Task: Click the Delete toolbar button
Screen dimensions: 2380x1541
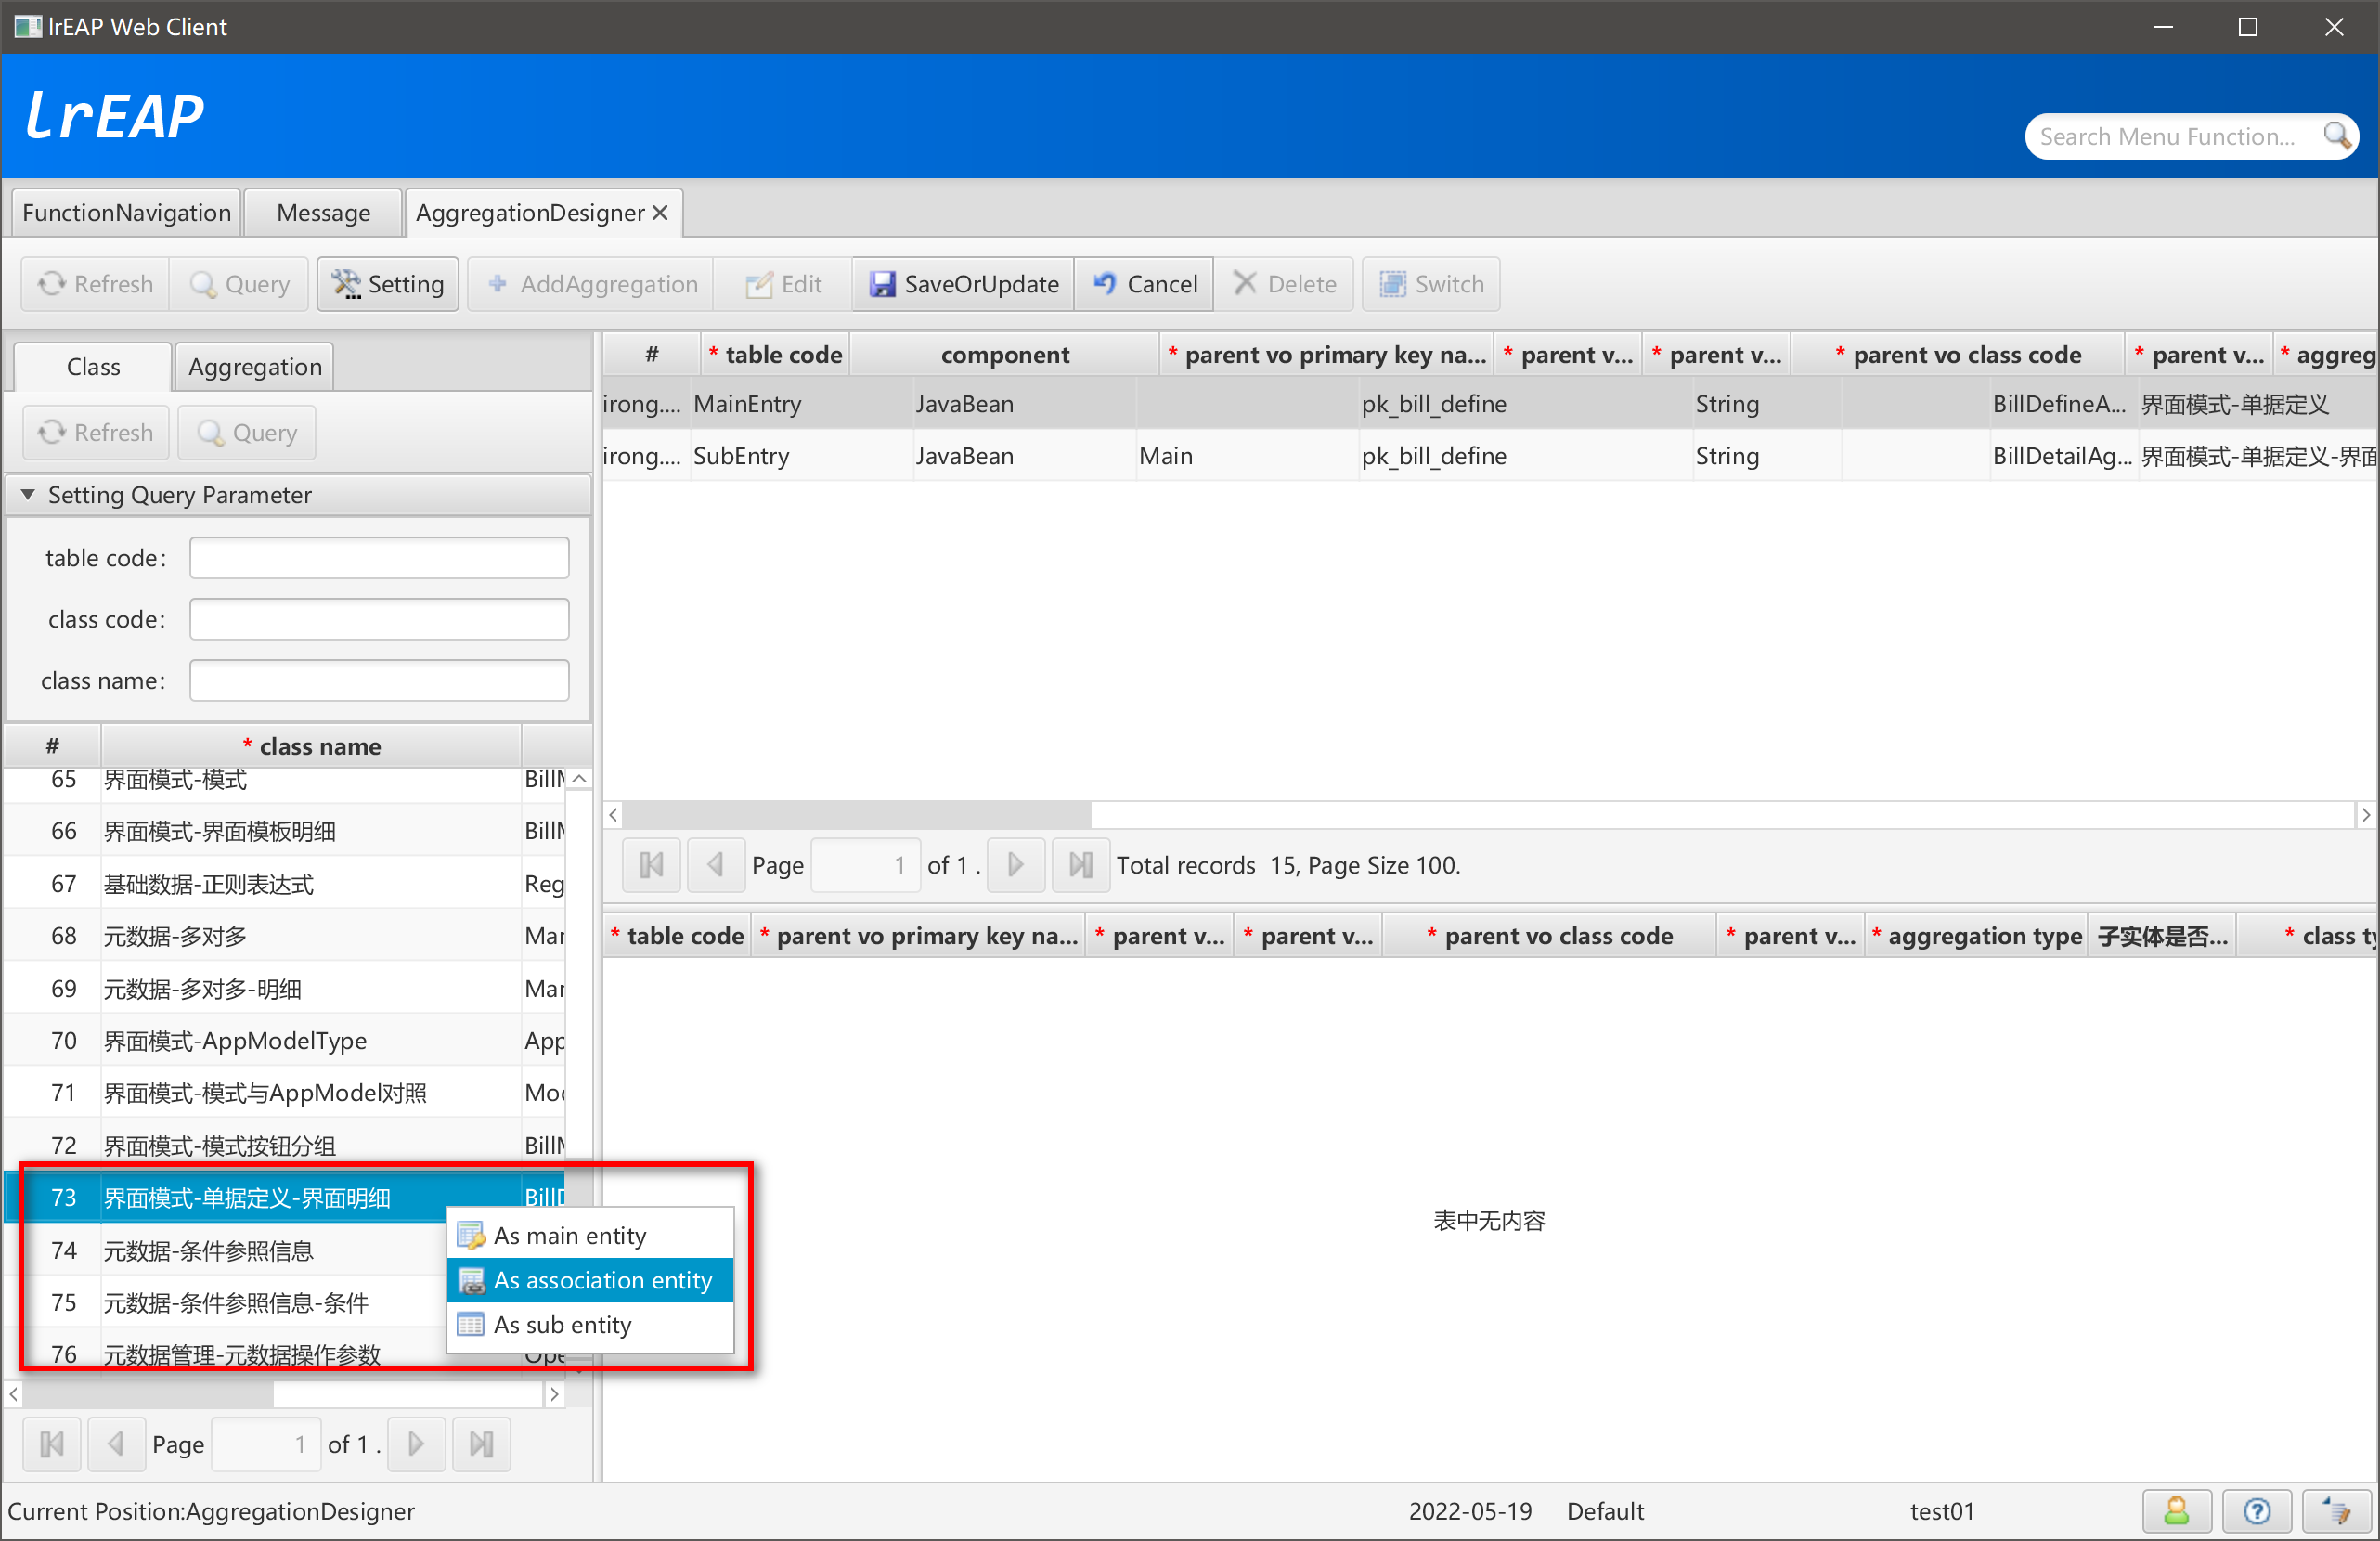Action: coord(1285,284)
